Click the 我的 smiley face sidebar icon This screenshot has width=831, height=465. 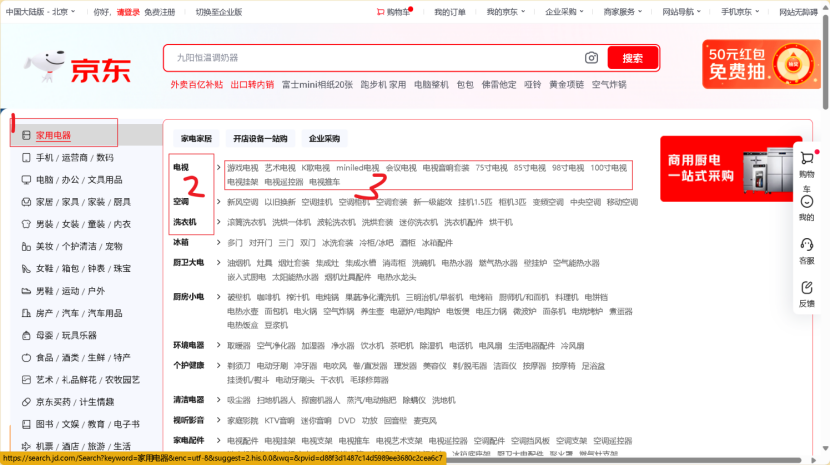[807, 201]
